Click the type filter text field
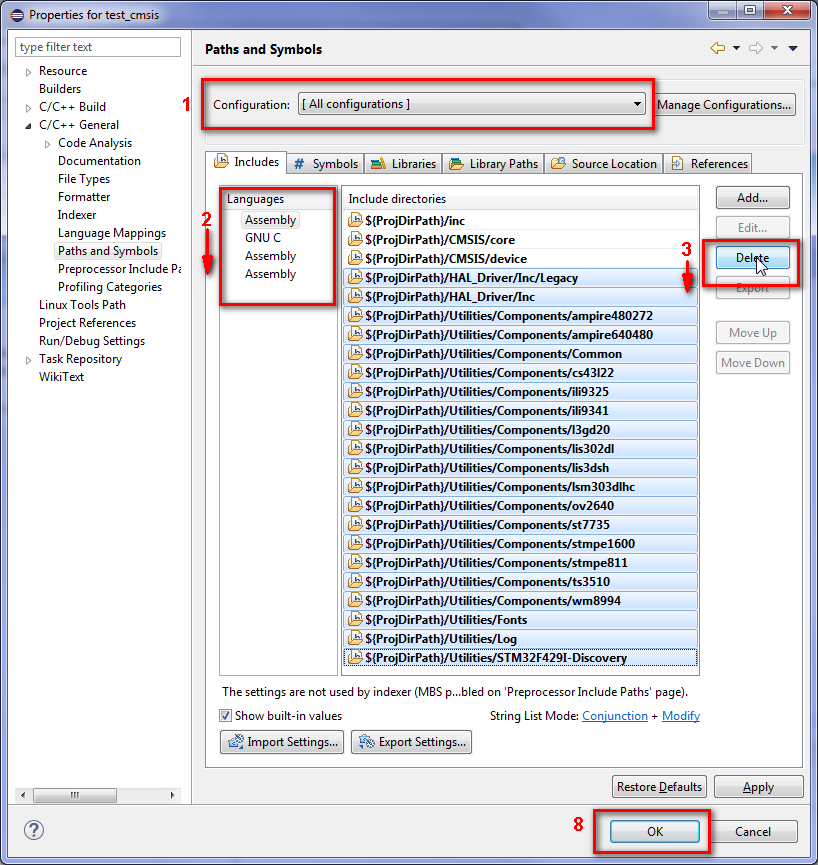Viewport: 818px width, 865px height. [98, 47]
